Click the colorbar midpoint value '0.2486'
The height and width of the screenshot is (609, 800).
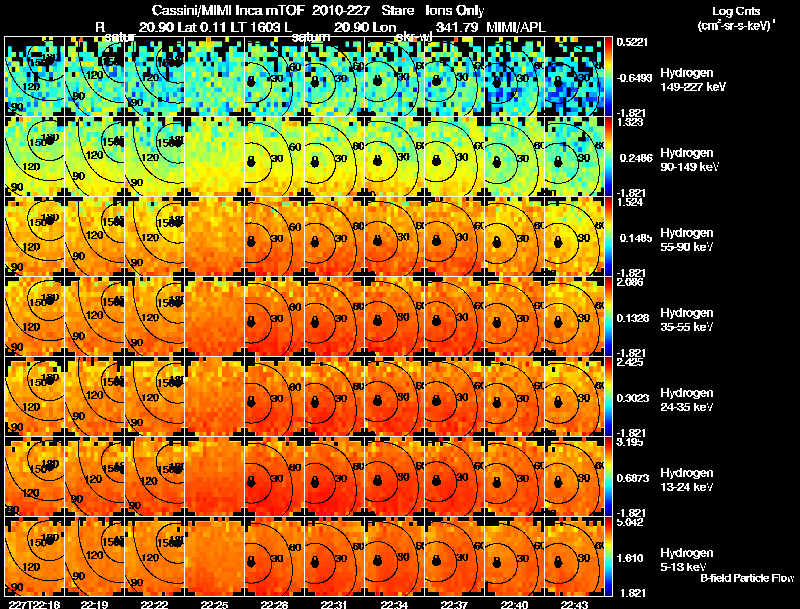(x=634, y=158)
